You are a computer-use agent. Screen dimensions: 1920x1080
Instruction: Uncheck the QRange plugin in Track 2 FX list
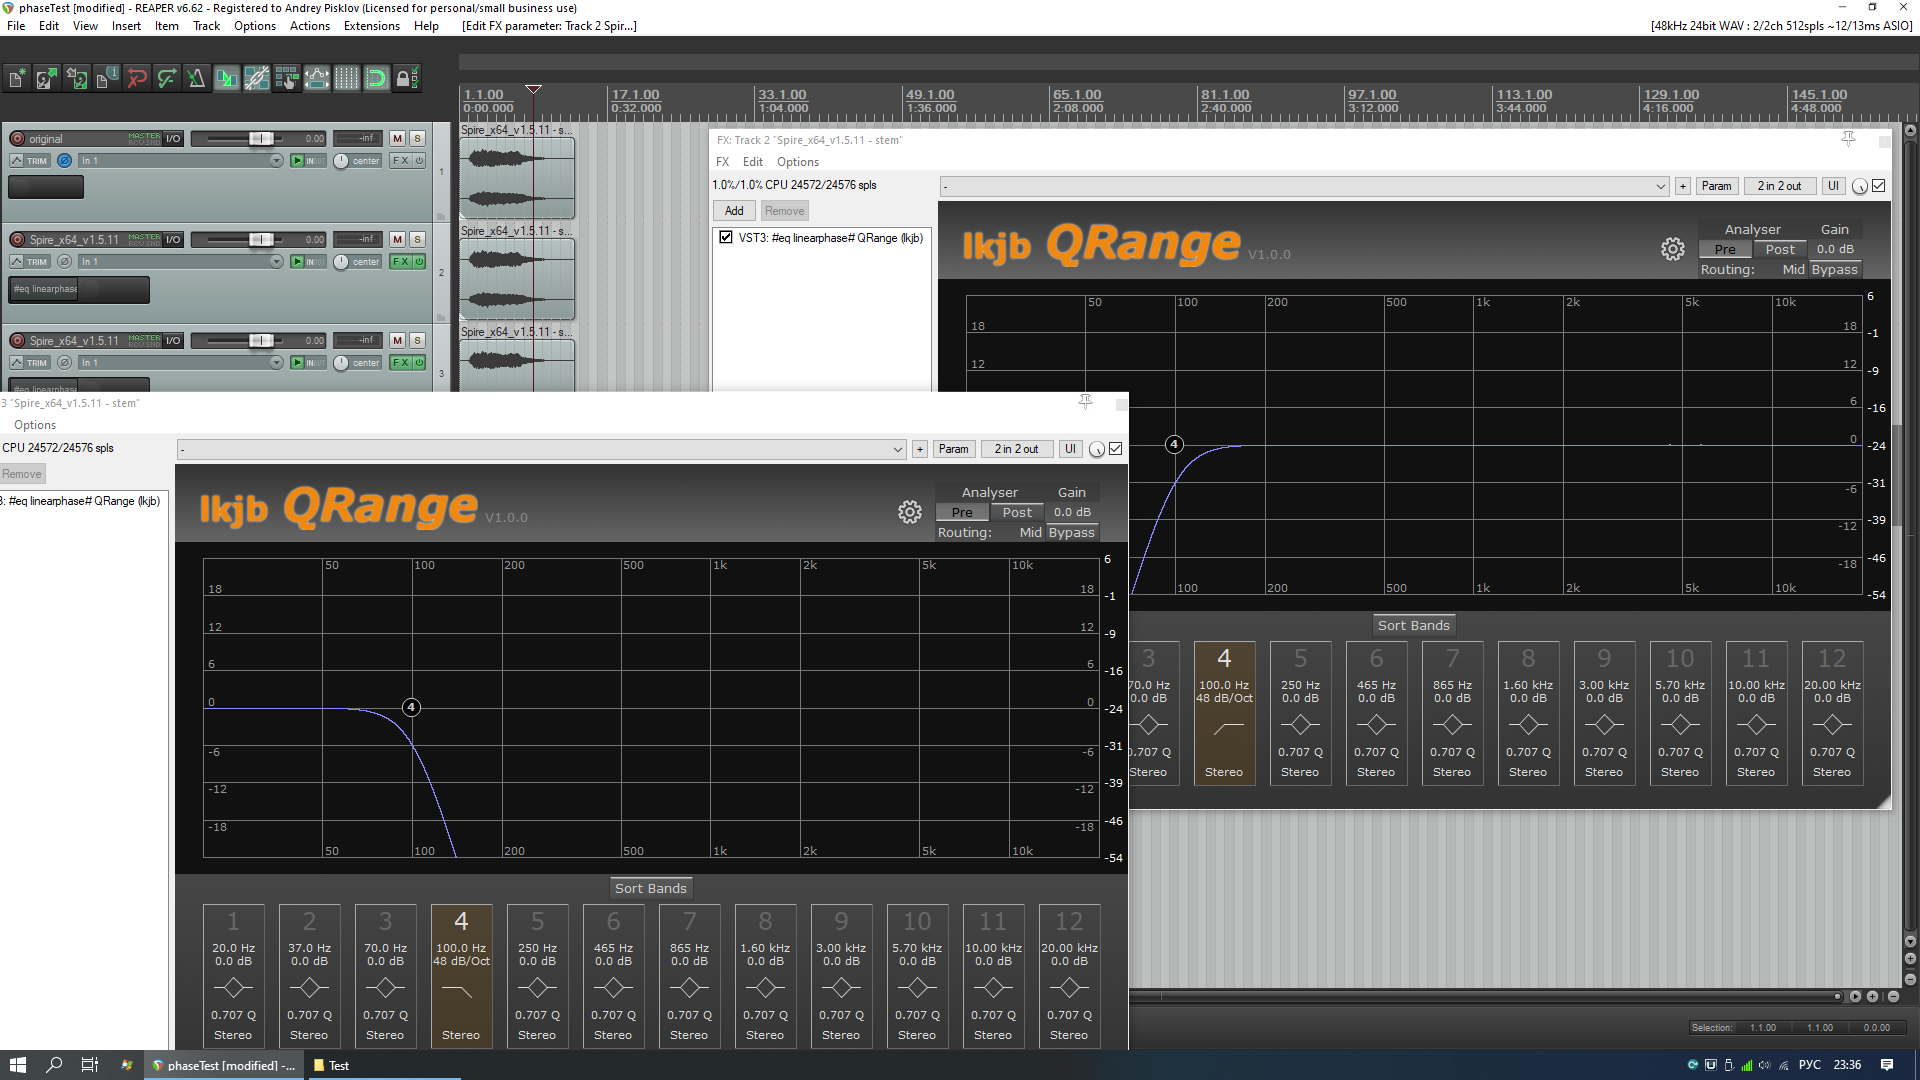coord(726,238)
